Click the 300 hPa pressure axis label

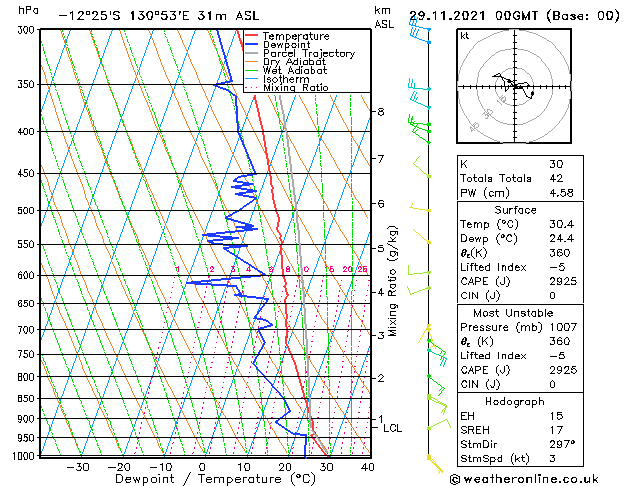click(28, 30)
